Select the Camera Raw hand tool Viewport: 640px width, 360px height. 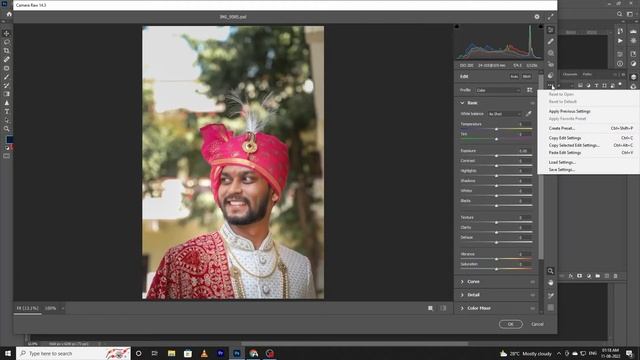tap(551, 282)
